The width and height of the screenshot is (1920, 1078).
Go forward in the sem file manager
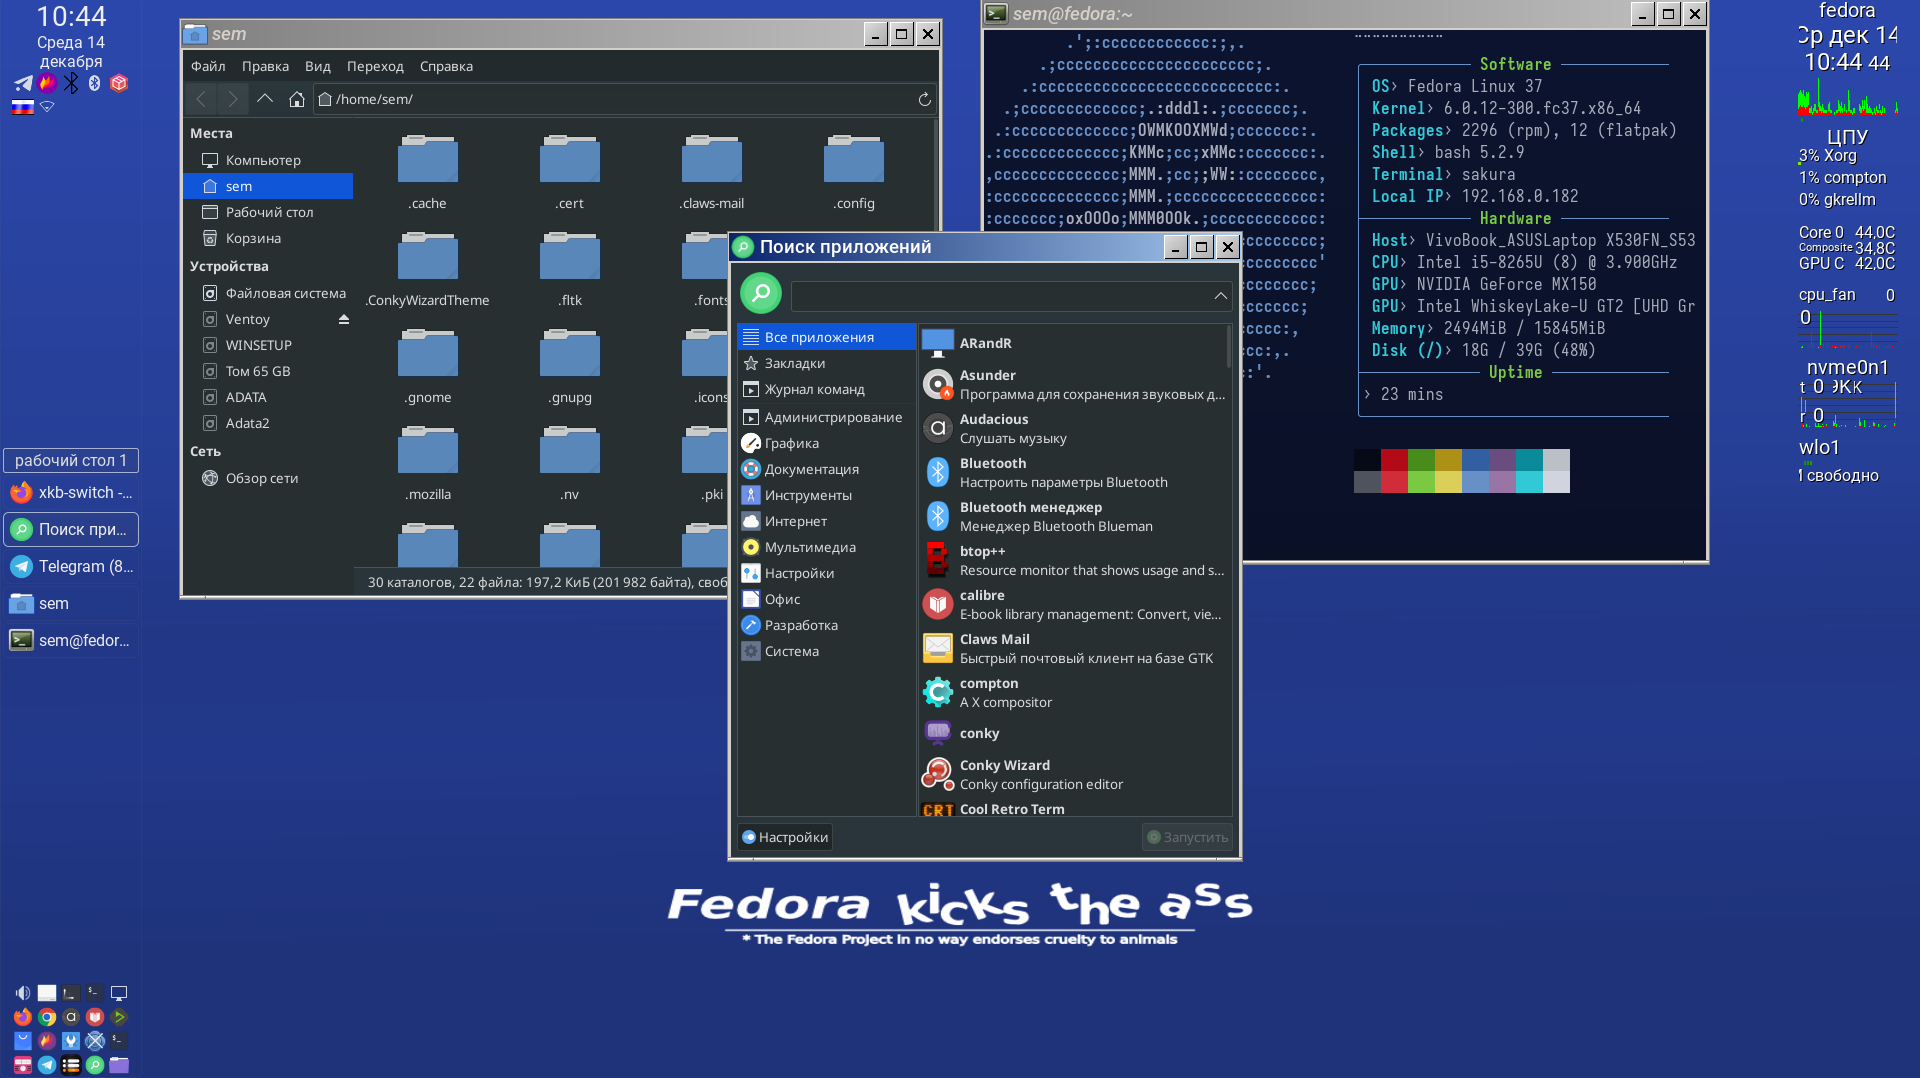pyautogui.click(x=232, y=99)
